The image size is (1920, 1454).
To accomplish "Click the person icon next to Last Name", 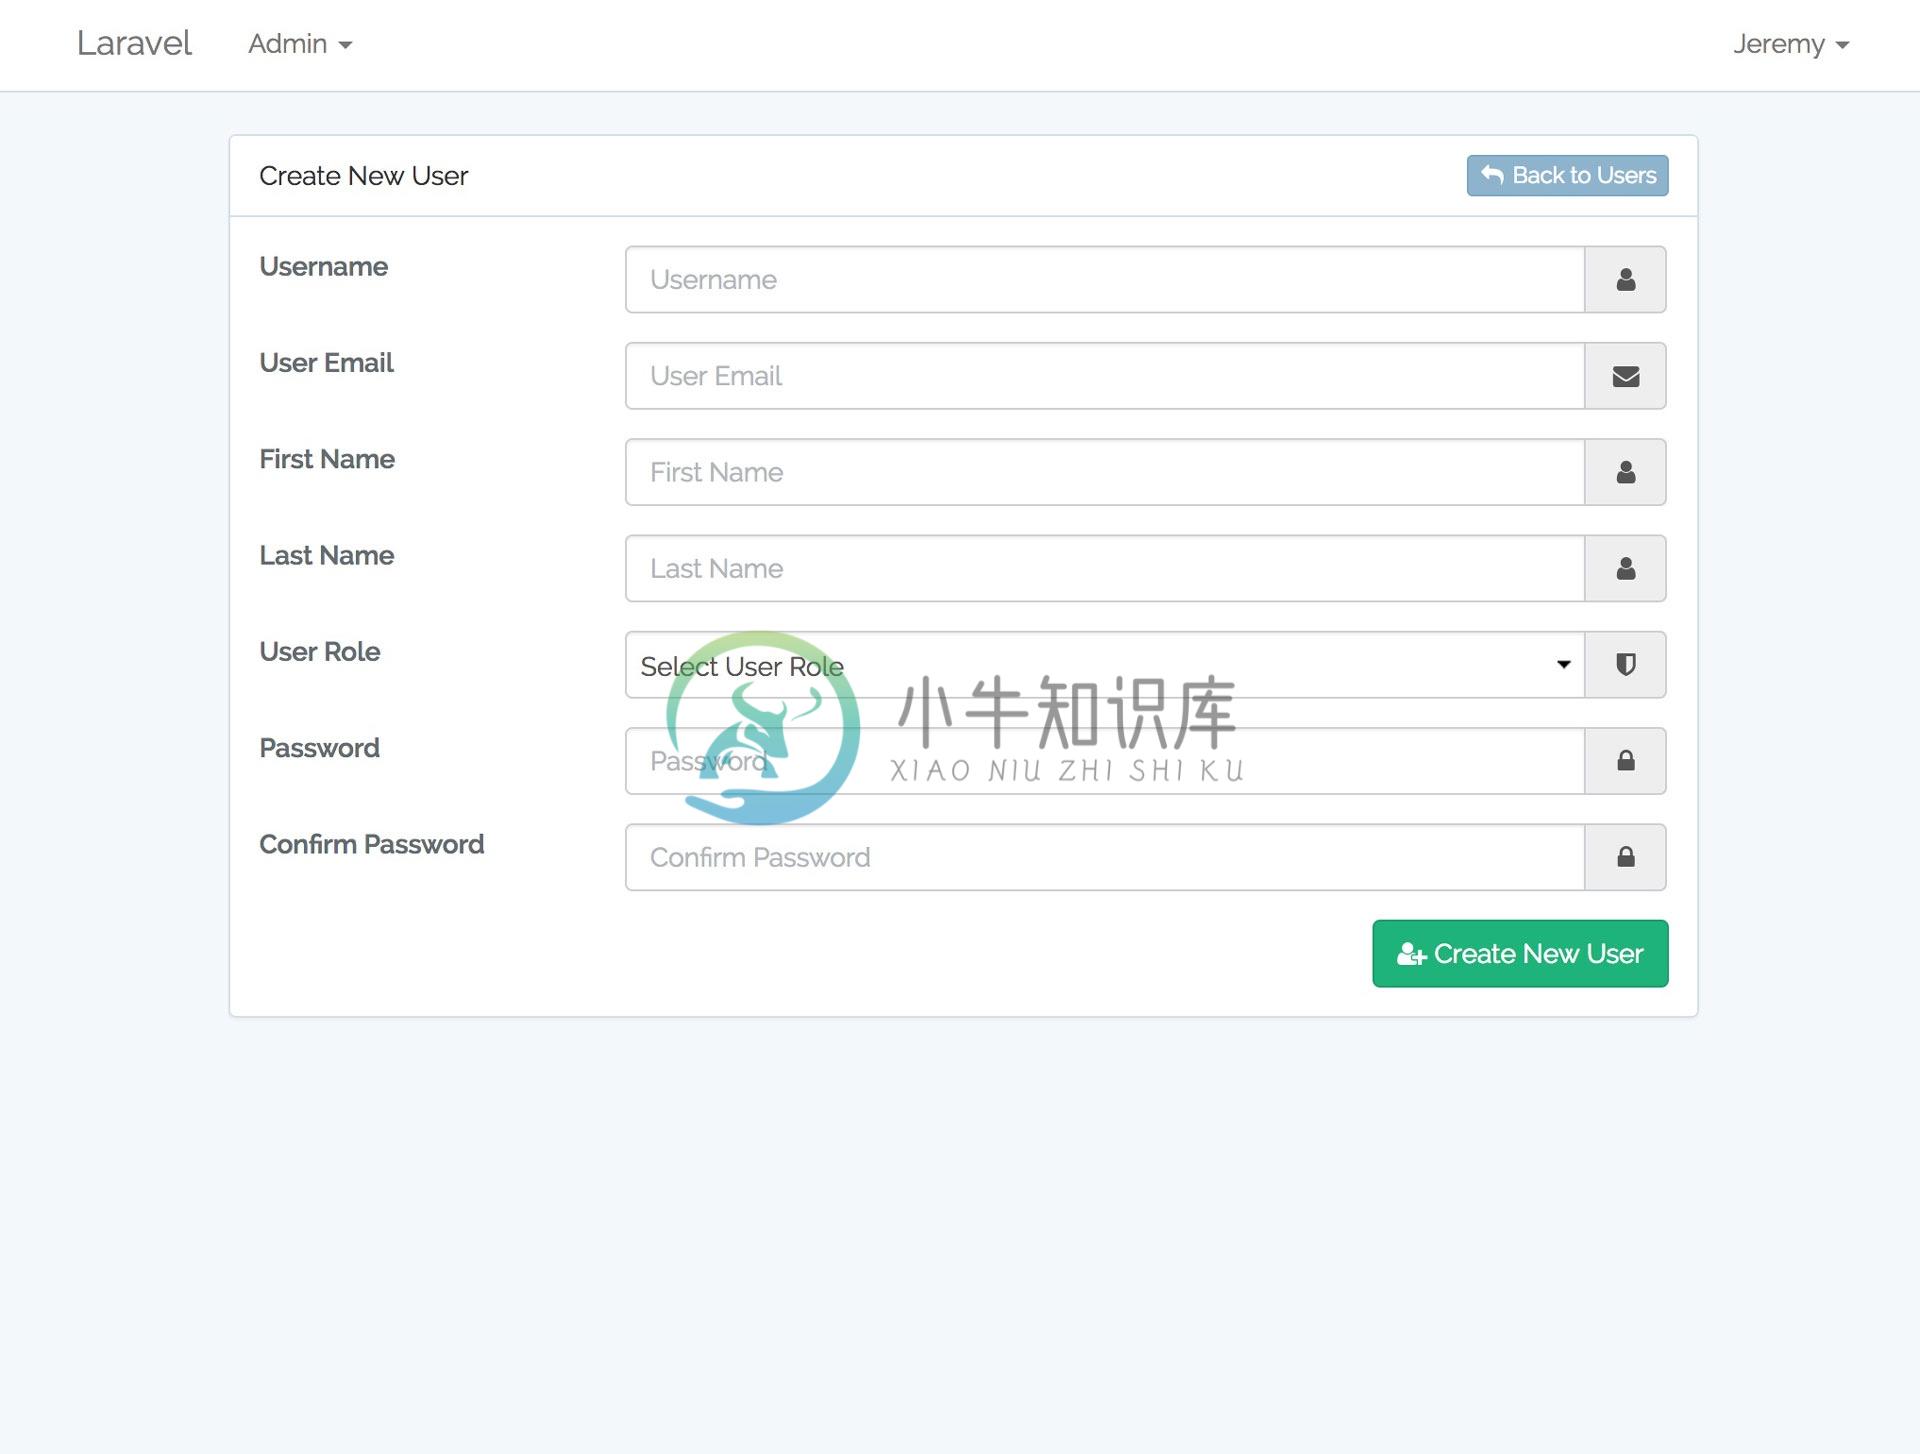I will (x=1624, y=567).
